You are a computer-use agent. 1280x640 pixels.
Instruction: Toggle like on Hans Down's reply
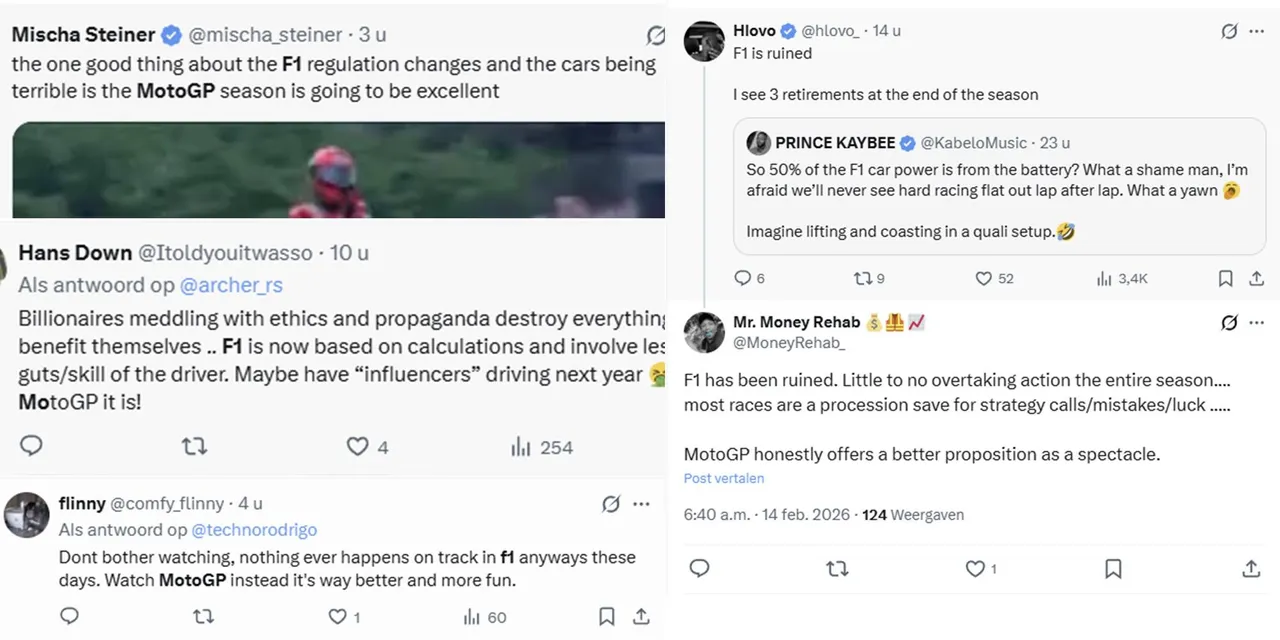point(356,447)
